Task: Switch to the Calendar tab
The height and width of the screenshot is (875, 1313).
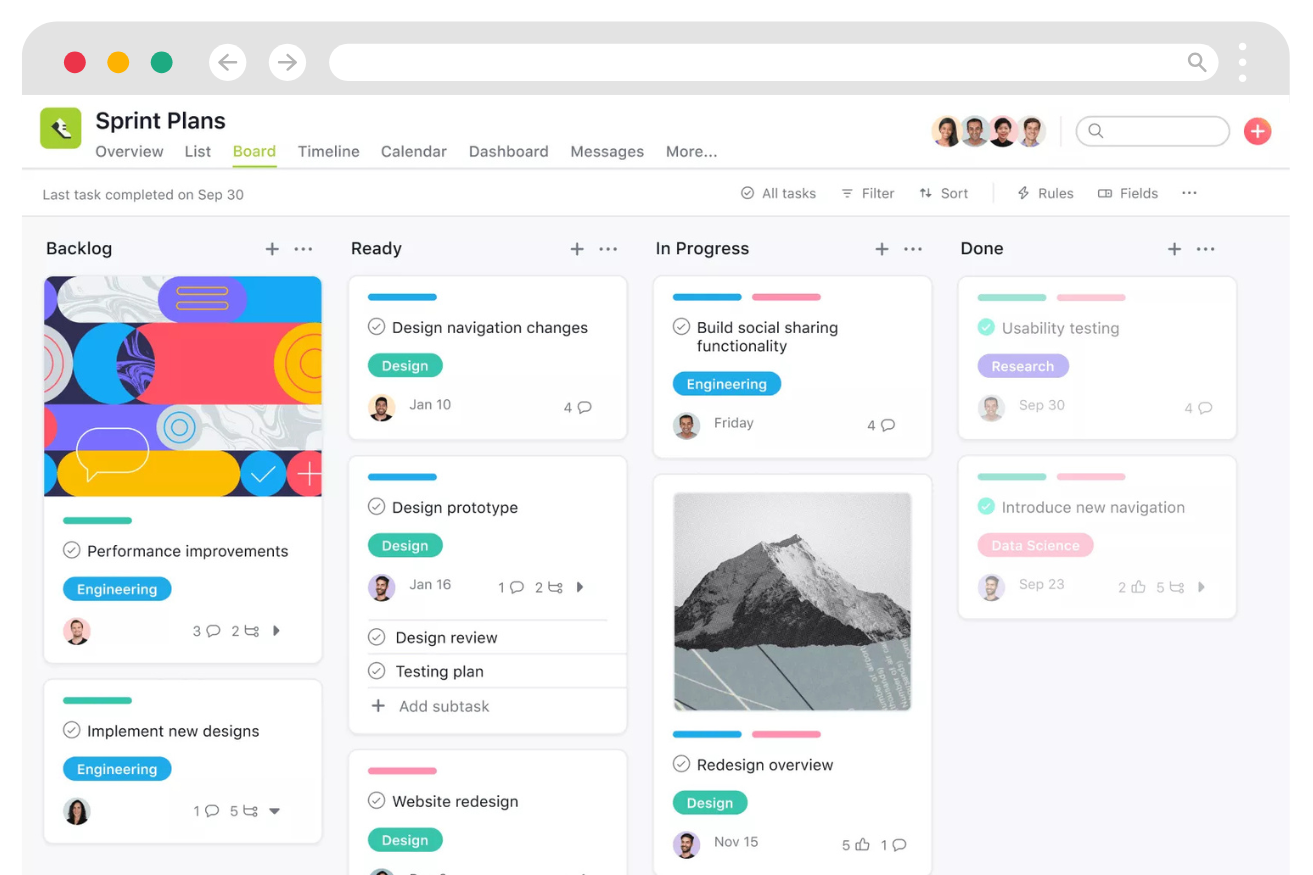Action: point(413,151)
